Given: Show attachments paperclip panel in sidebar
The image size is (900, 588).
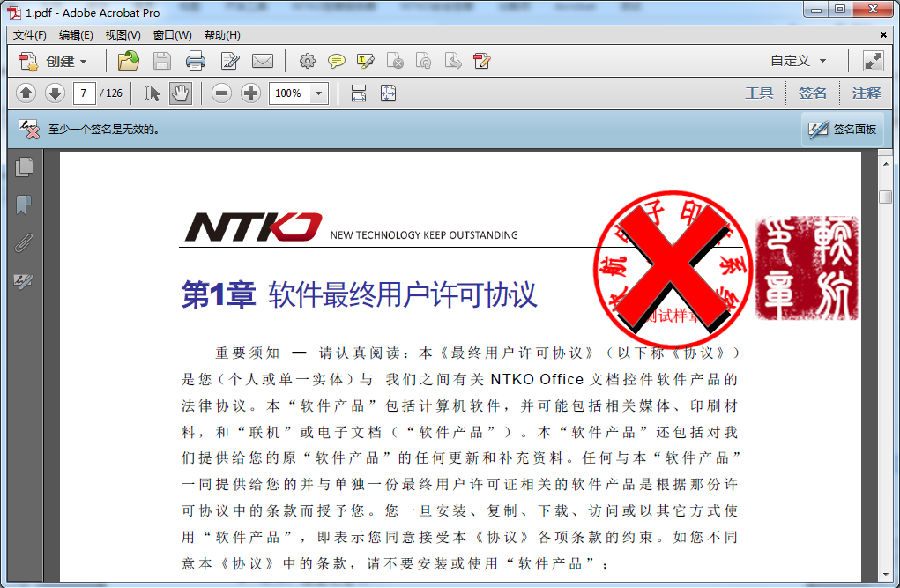Looking at the screenshot, I should (x=24, y=243).
